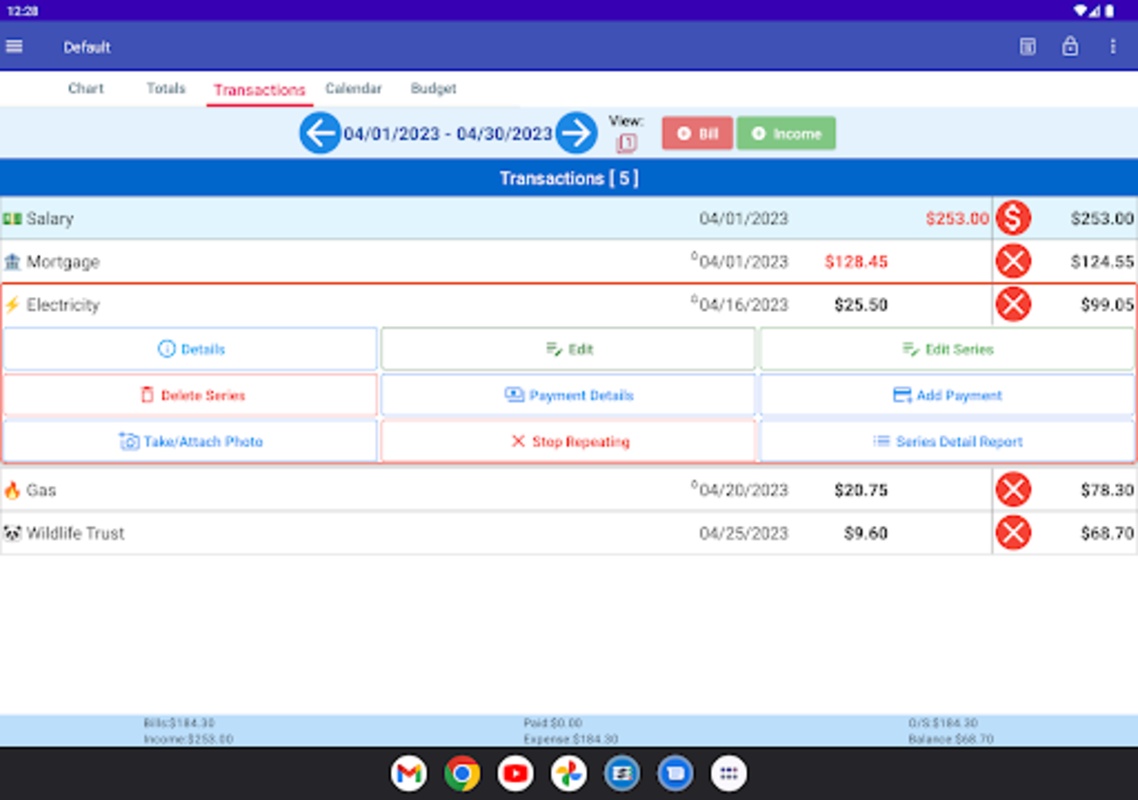Click Wildlife Trust amount $9.60
1138x800 pixels.
pyautogui.click(x=866, y=533)
